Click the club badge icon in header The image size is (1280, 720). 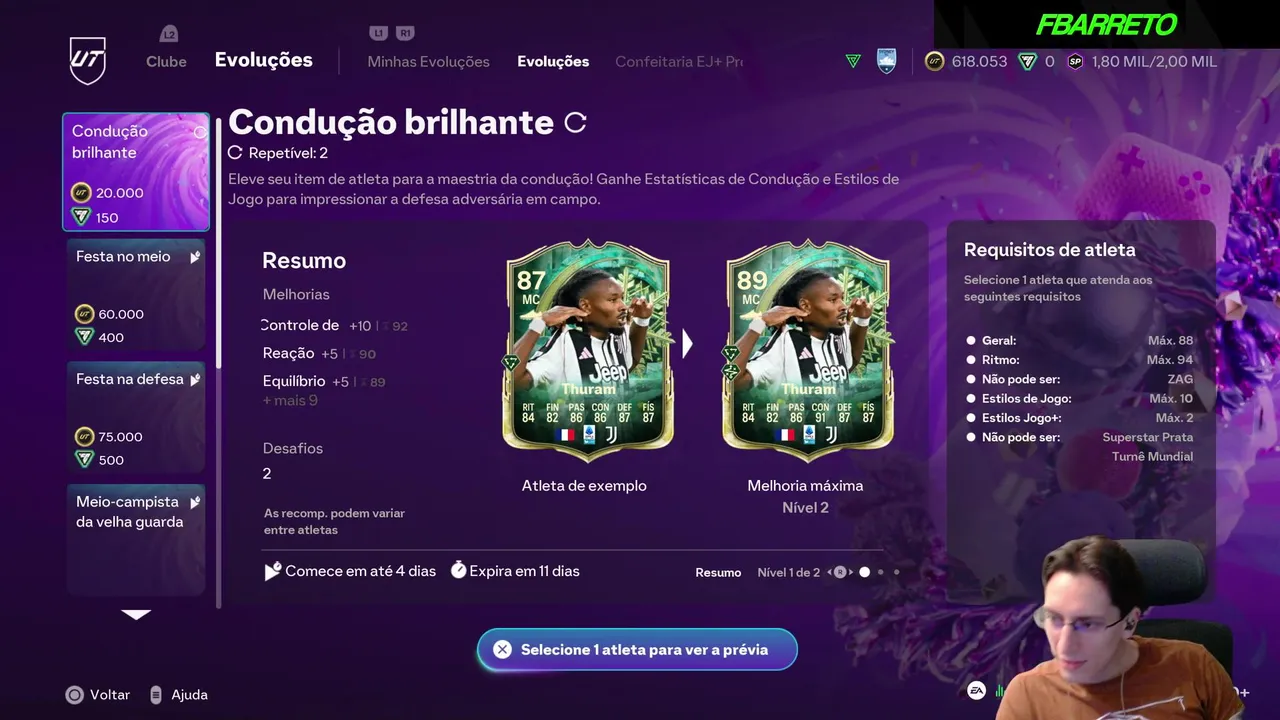pos(886,61)
